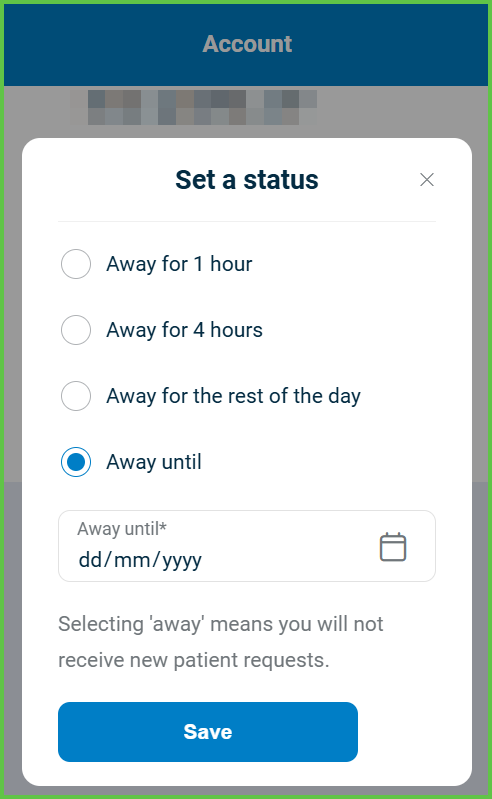This screenshot has height=799, width=492.
Task: Select the mm month segment of the date
Action: (132, 560)
